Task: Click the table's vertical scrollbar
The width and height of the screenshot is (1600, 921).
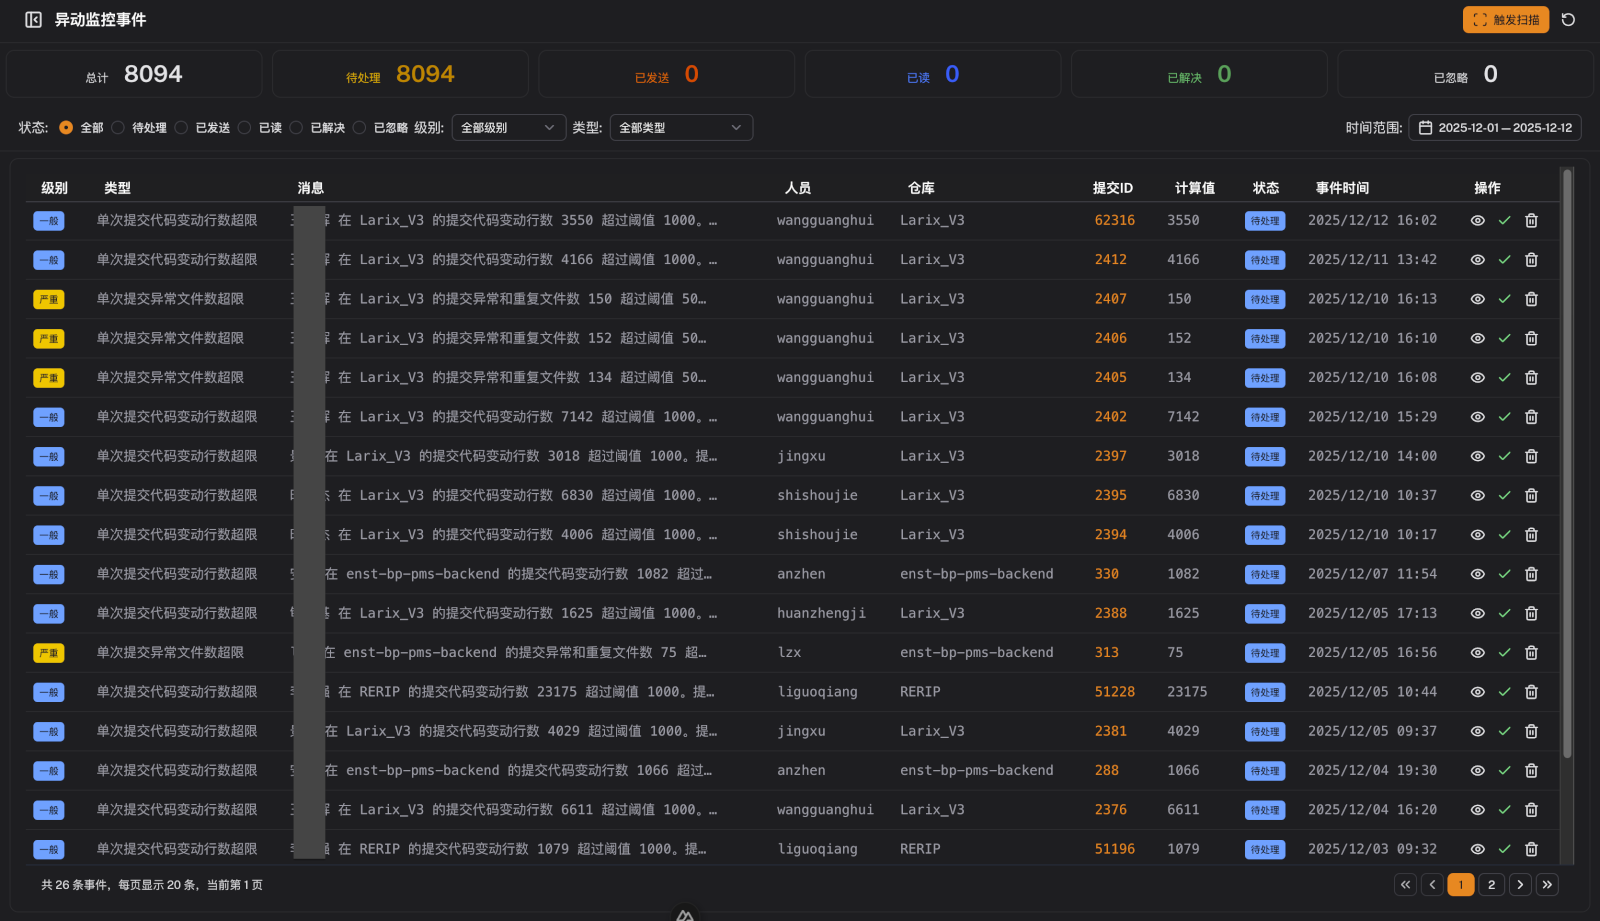Action: pos(1567,460)
